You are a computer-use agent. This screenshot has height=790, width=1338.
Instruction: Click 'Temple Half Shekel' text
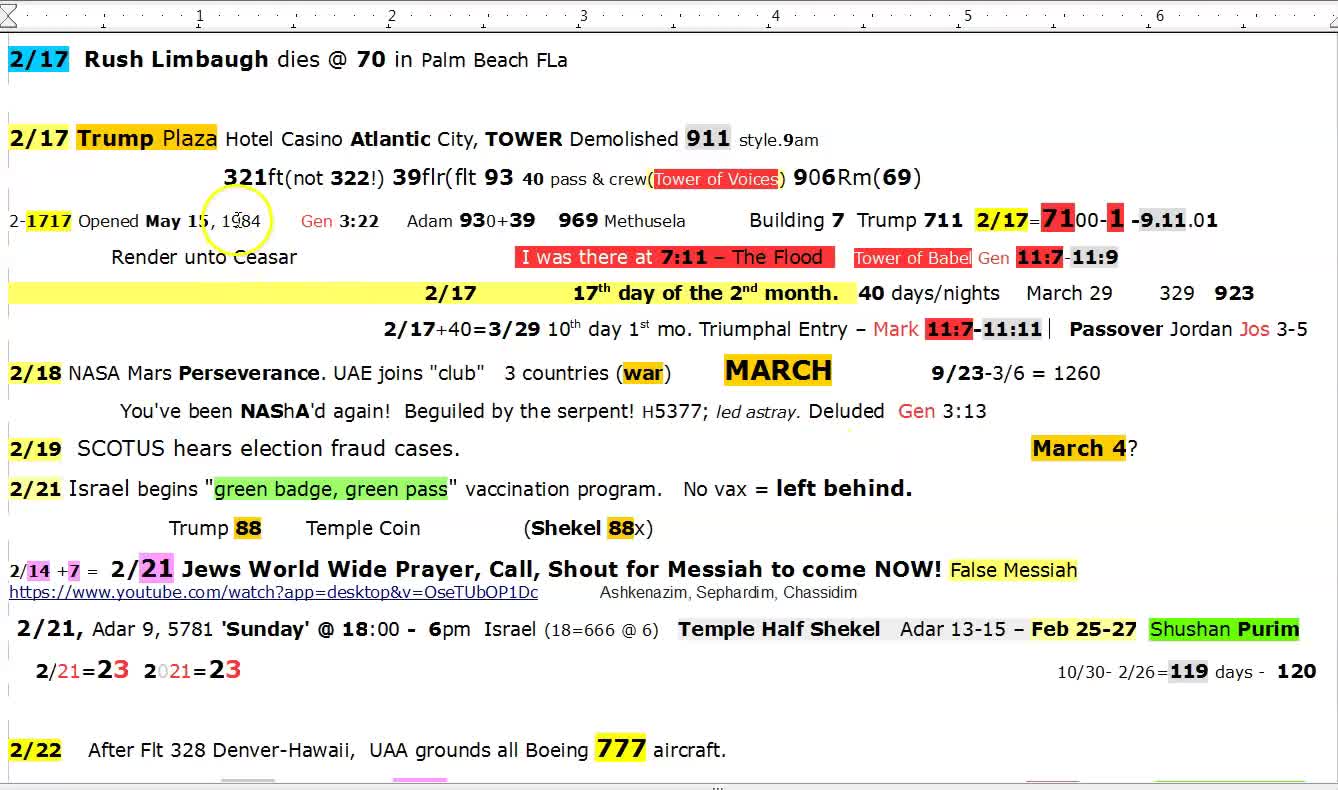pyautogui.click(x=779, y=629)
